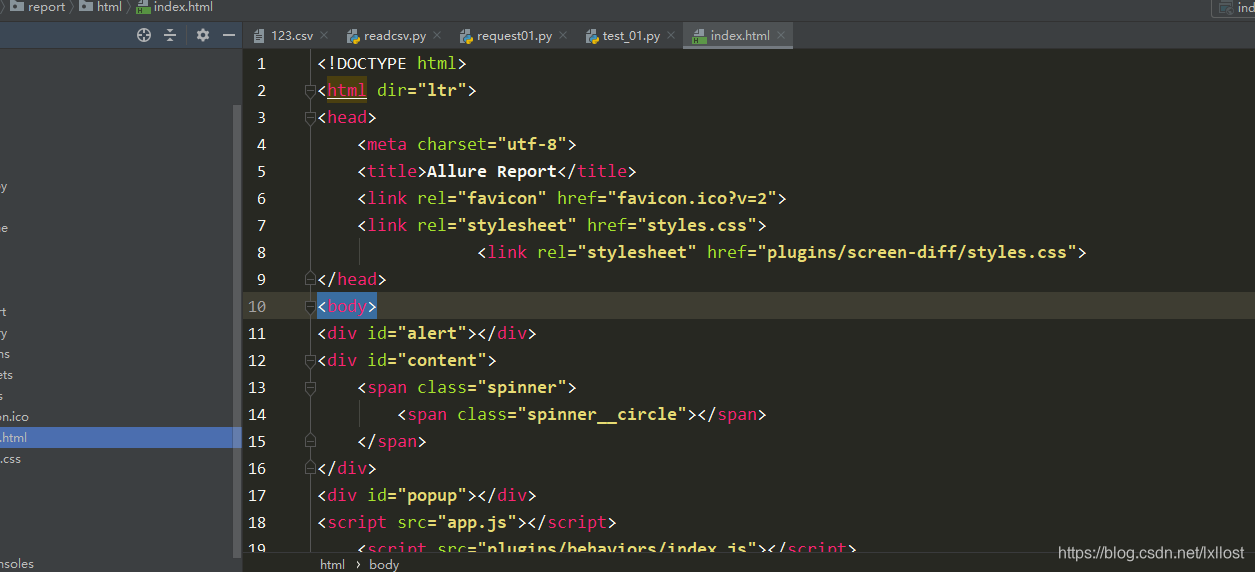
Task: Click line number 10 in the gutter
Action: pyautogui.click(x=256, y=306)
